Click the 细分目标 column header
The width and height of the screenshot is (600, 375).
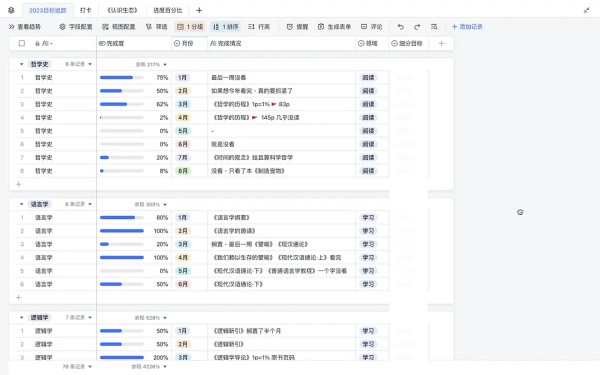[409, 43]
